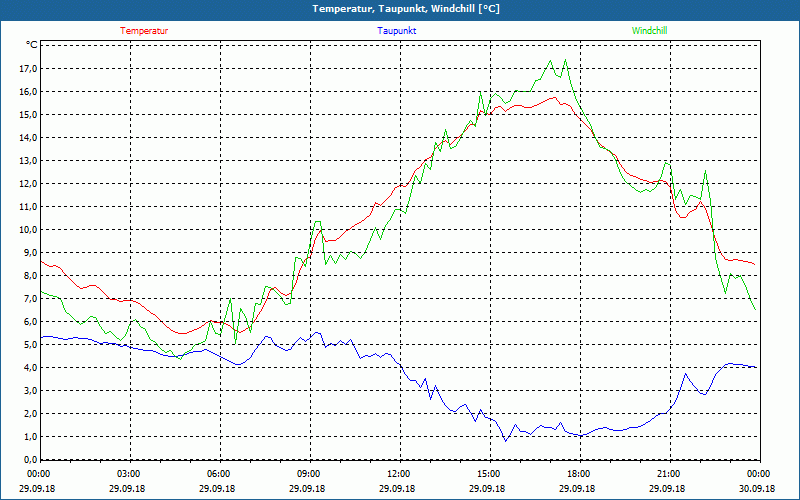The width and height of the screenshot is (800, 500).
Task: Click the 1,0 y-axis value
Action: click(x=31, y=436)
